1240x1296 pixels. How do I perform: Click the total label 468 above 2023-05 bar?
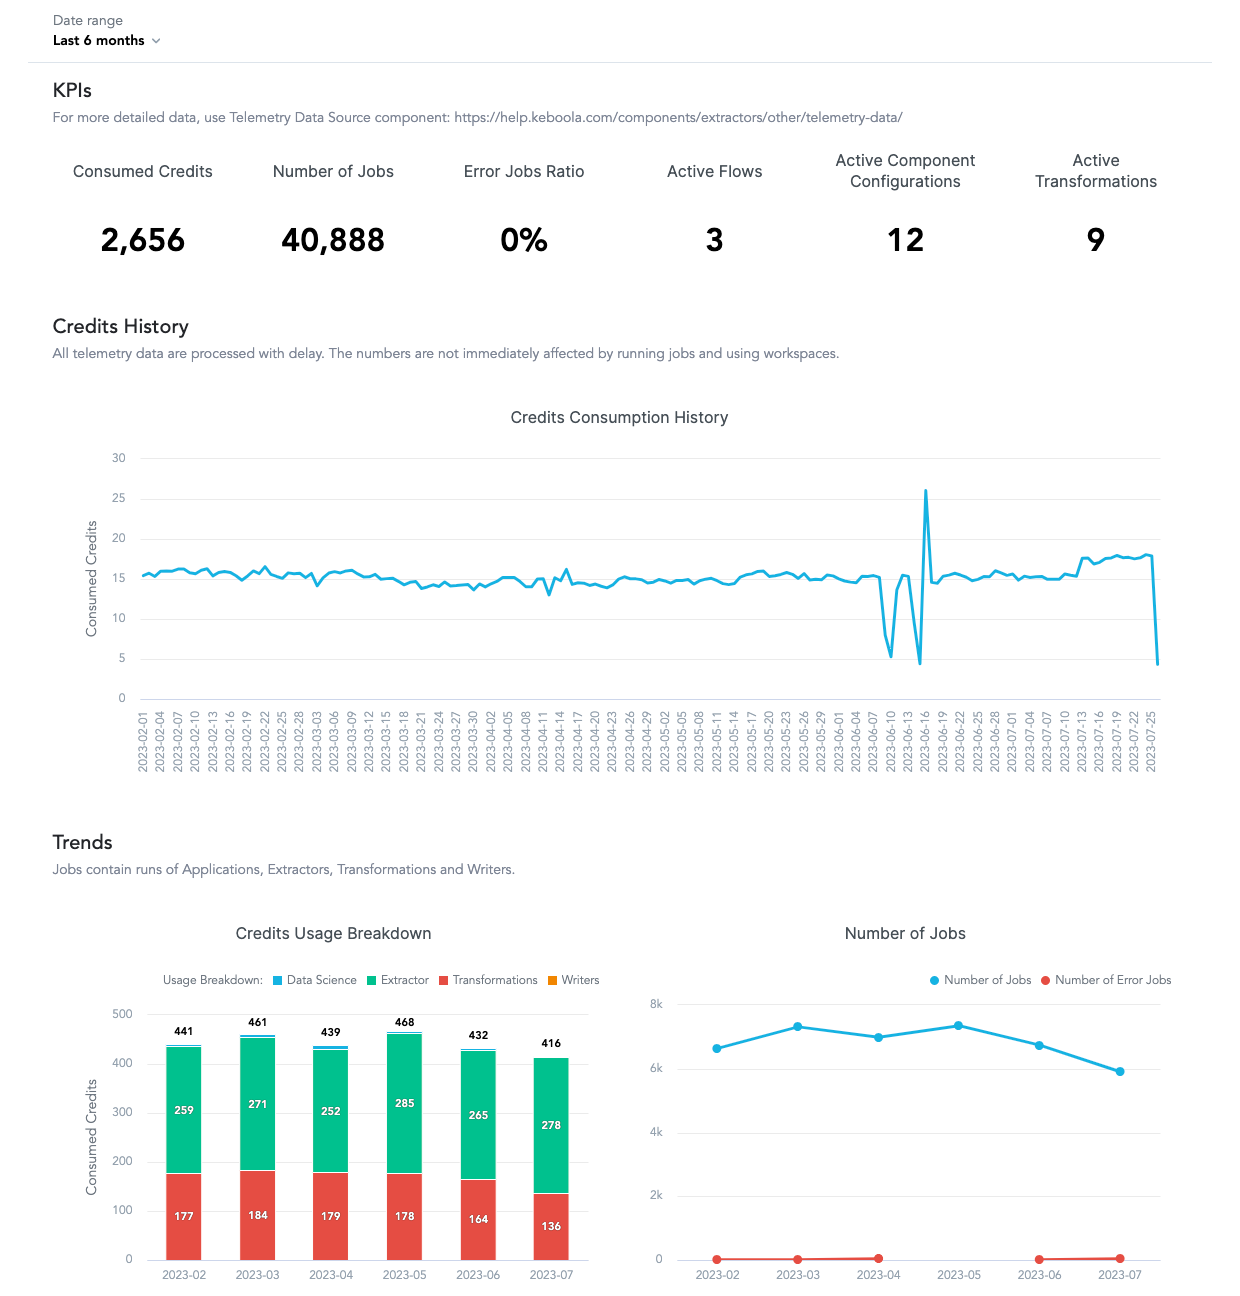click(x=405, y=1022)
